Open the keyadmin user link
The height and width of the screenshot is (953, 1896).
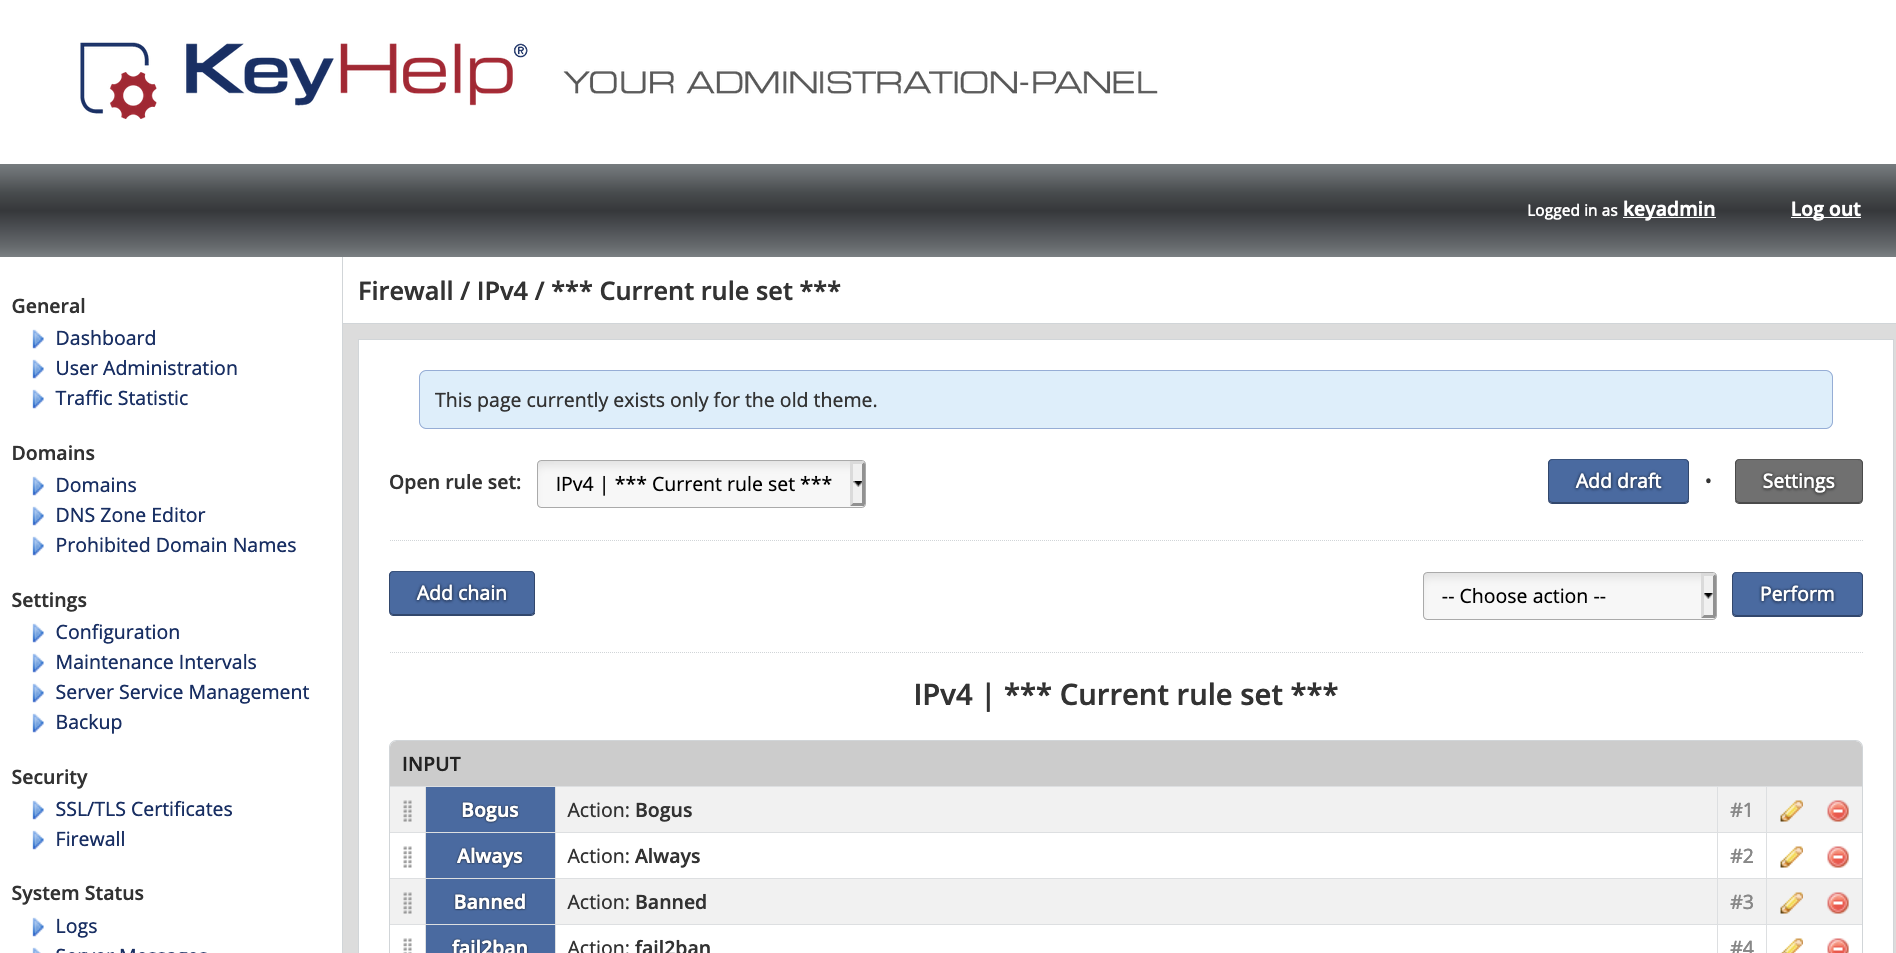point(1668,209)
